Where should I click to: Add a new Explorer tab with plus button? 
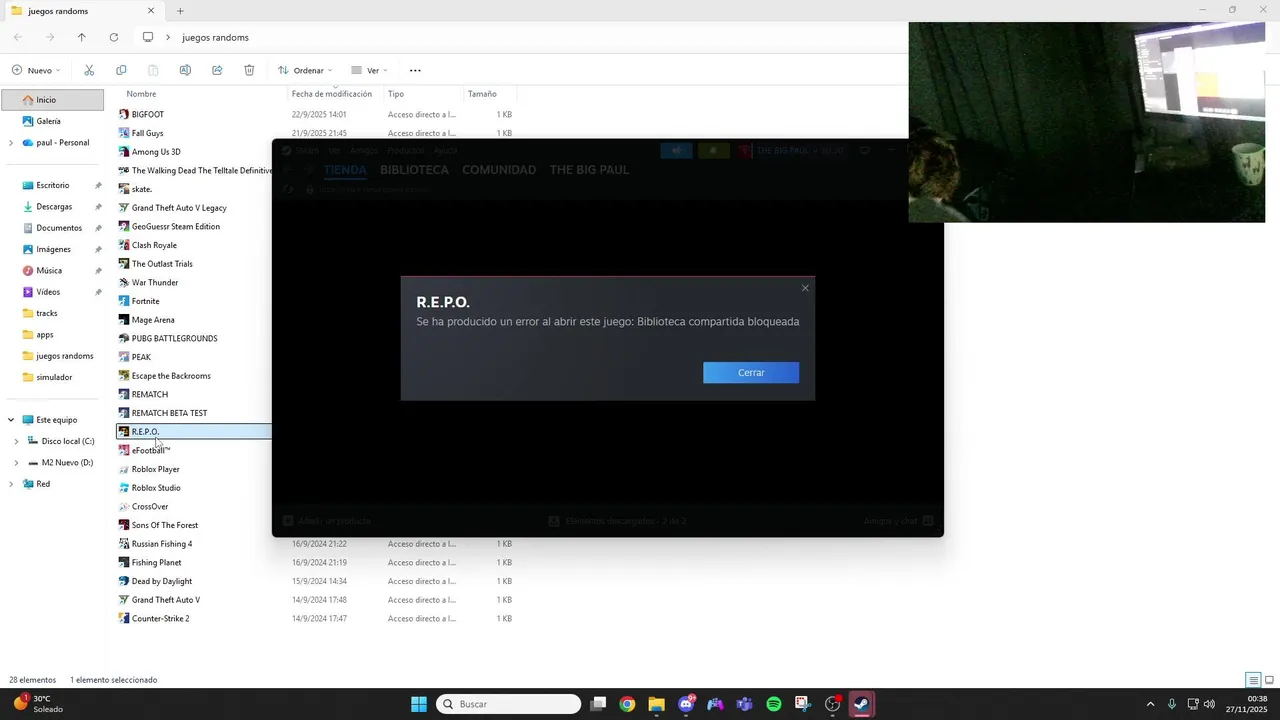pyautogui.click(x=180, y=11)
